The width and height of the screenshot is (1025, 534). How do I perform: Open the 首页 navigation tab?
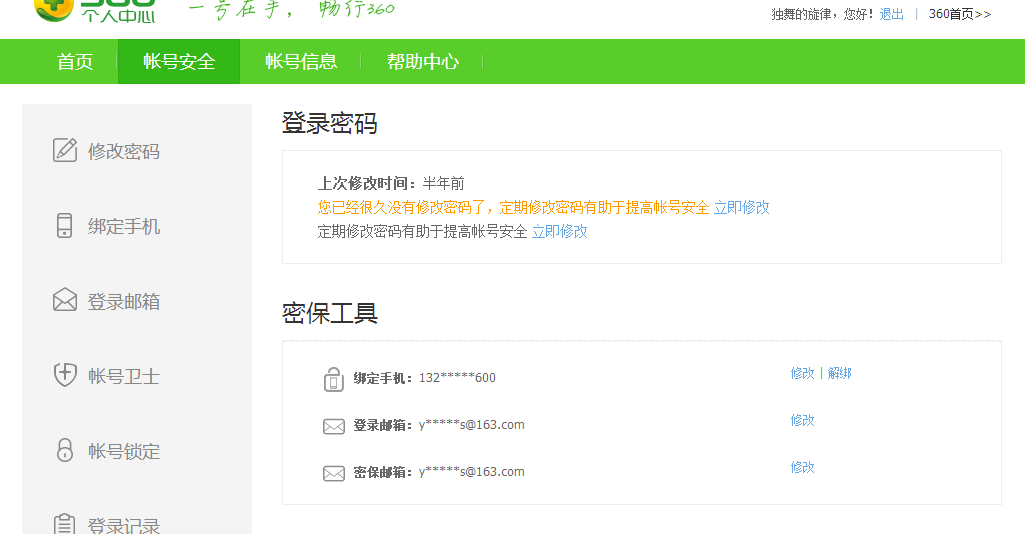75,61
